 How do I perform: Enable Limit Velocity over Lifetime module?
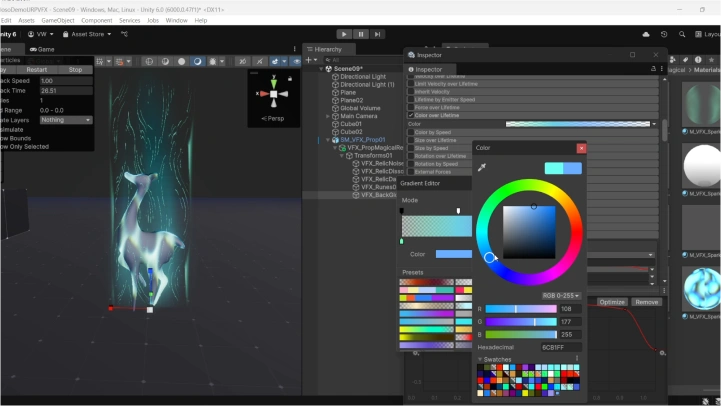point(411,84)
